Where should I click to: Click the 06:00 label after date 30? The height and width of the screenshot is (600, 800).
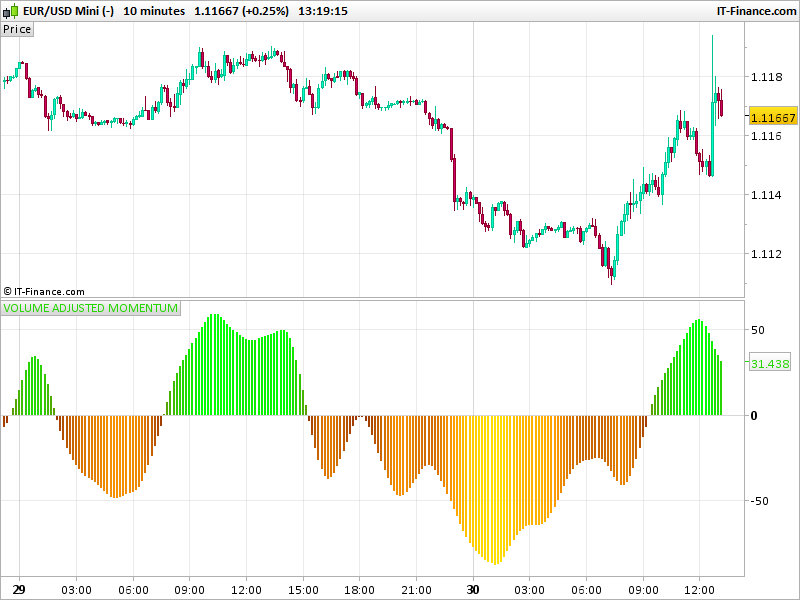[586, 590]
